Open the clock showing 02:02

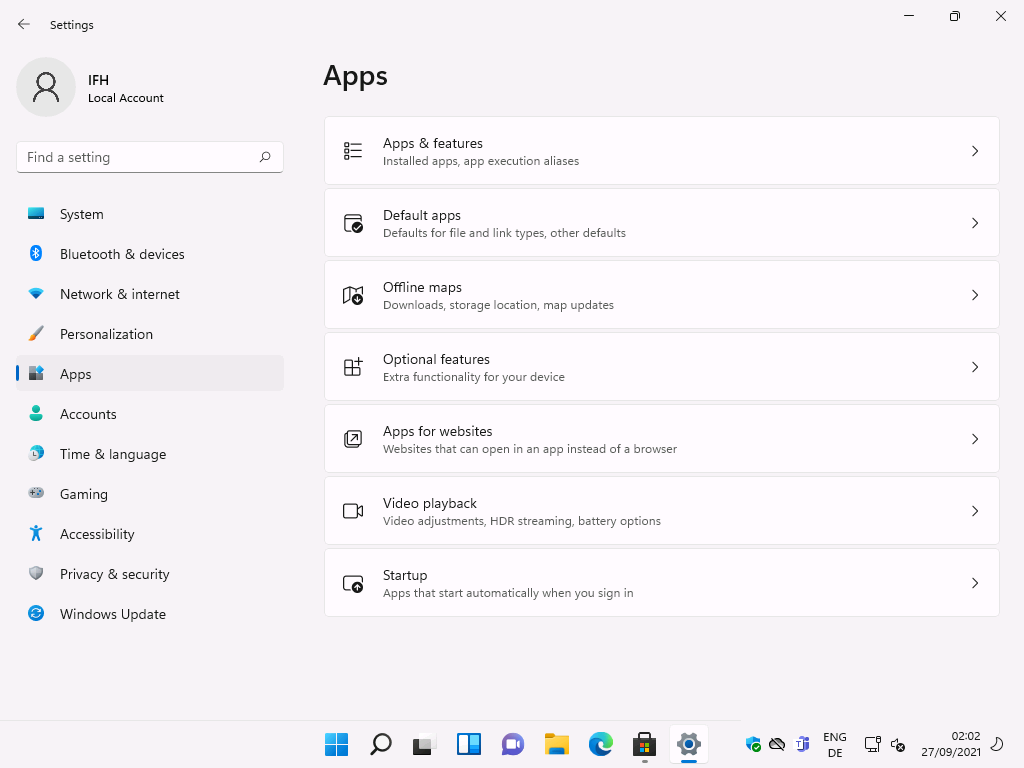951,744
